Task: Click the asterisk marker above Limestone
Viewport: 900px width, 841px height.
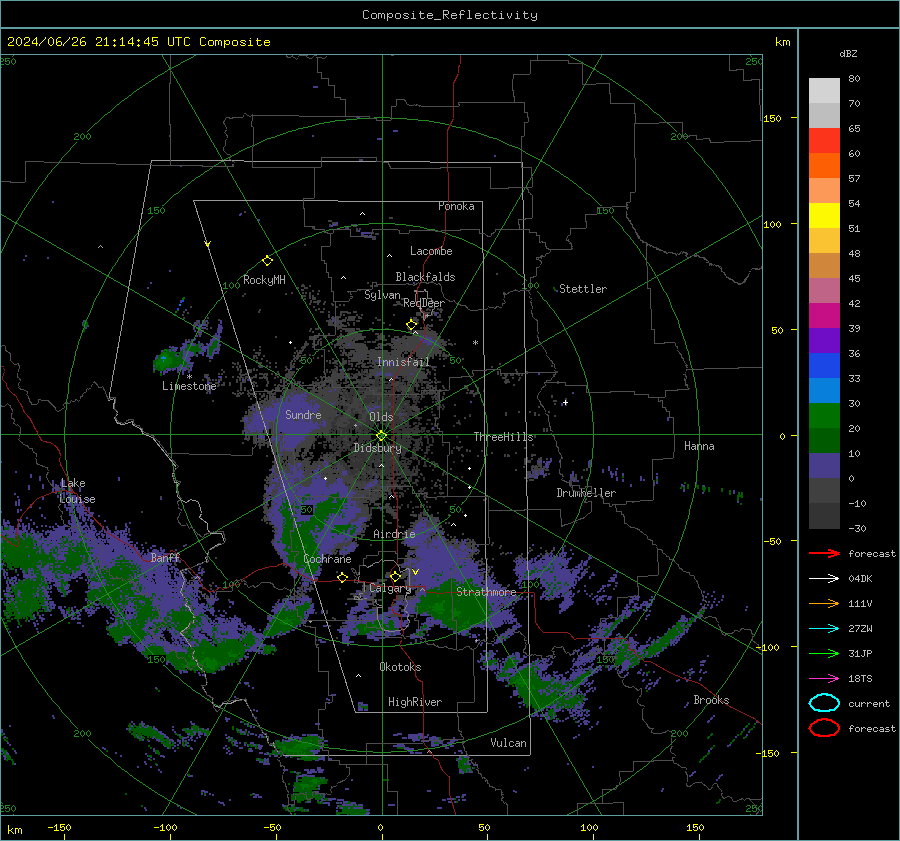Action: (x=189, y=377)
